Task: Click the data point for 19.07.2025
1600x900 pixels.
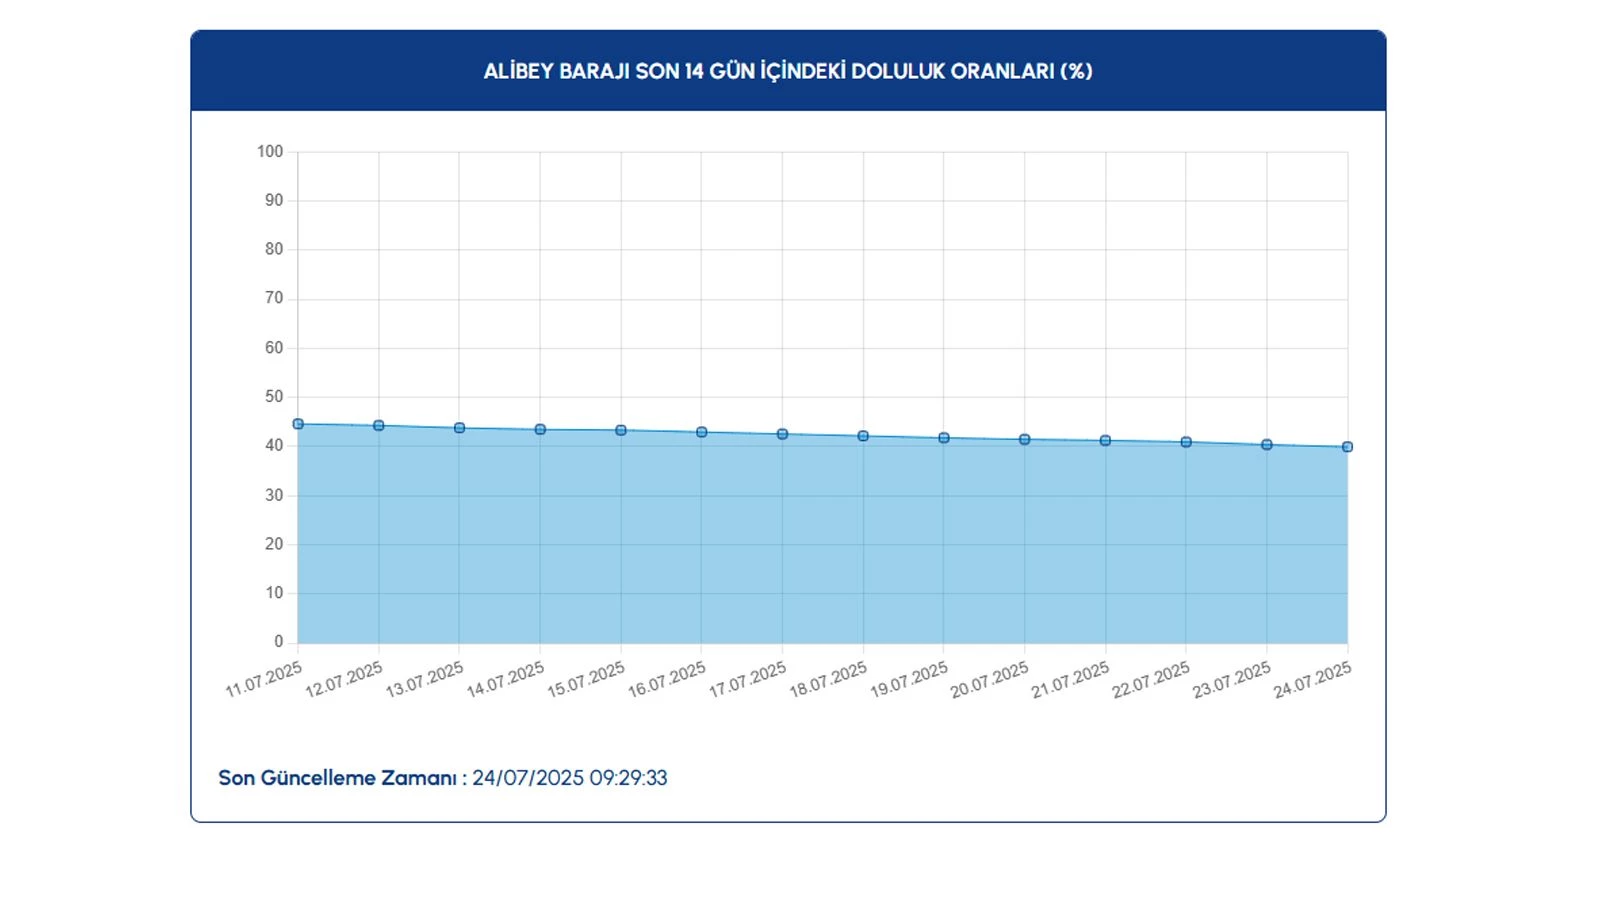Action: pyautogui.click(x=944, y=438)
